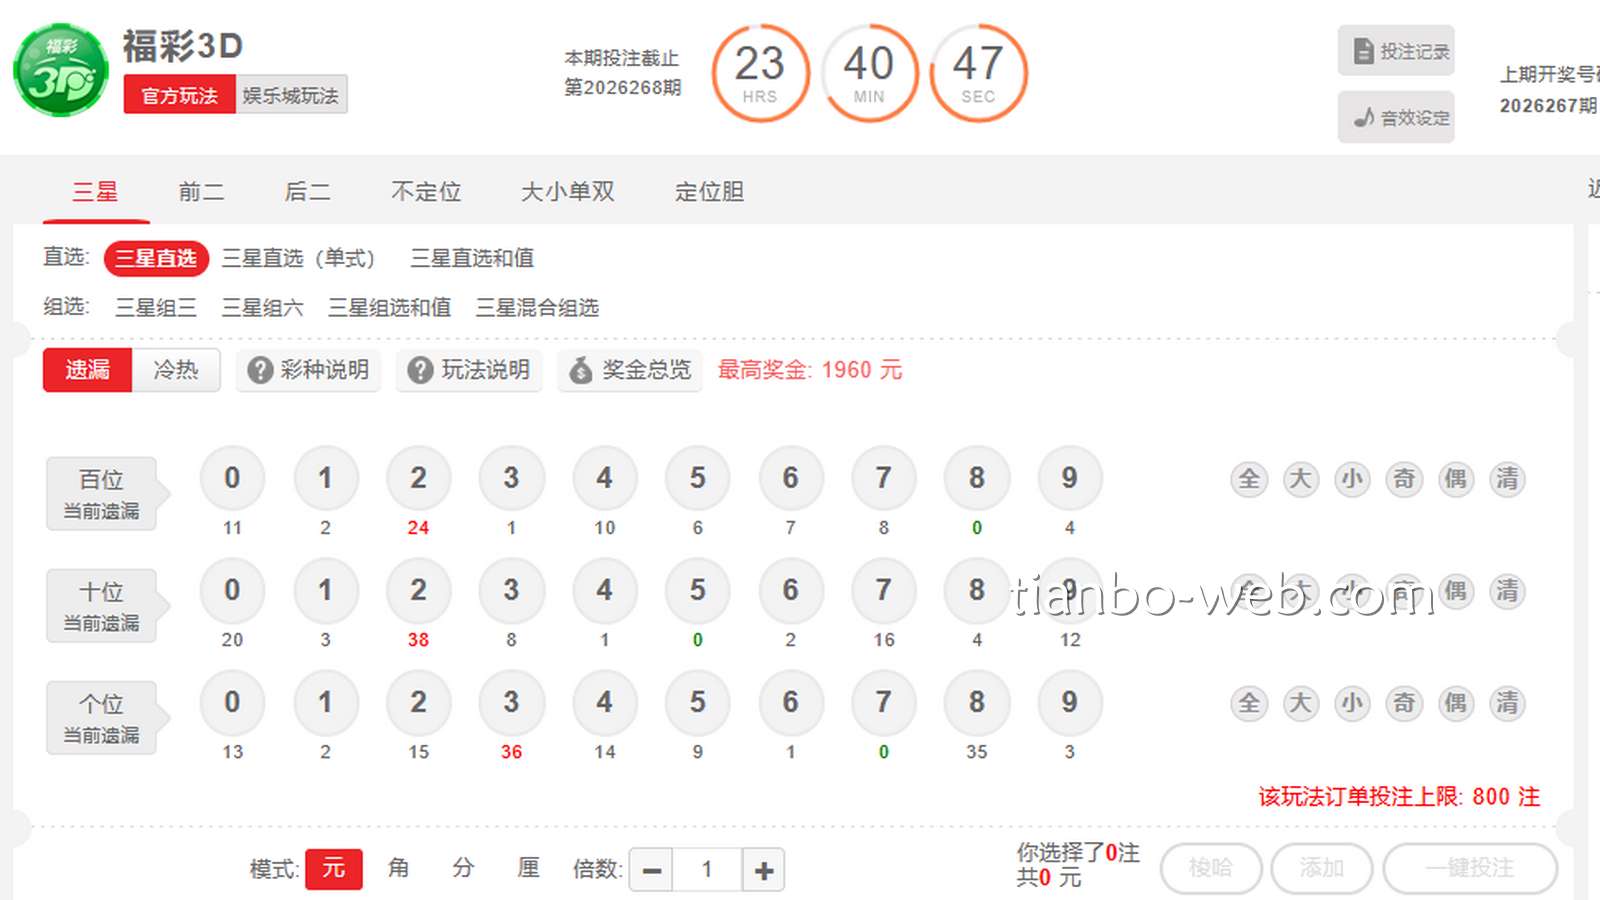1600x900 pixels.
Task: Pick number 5 in 十位 row
Action: tap(698, 590)
